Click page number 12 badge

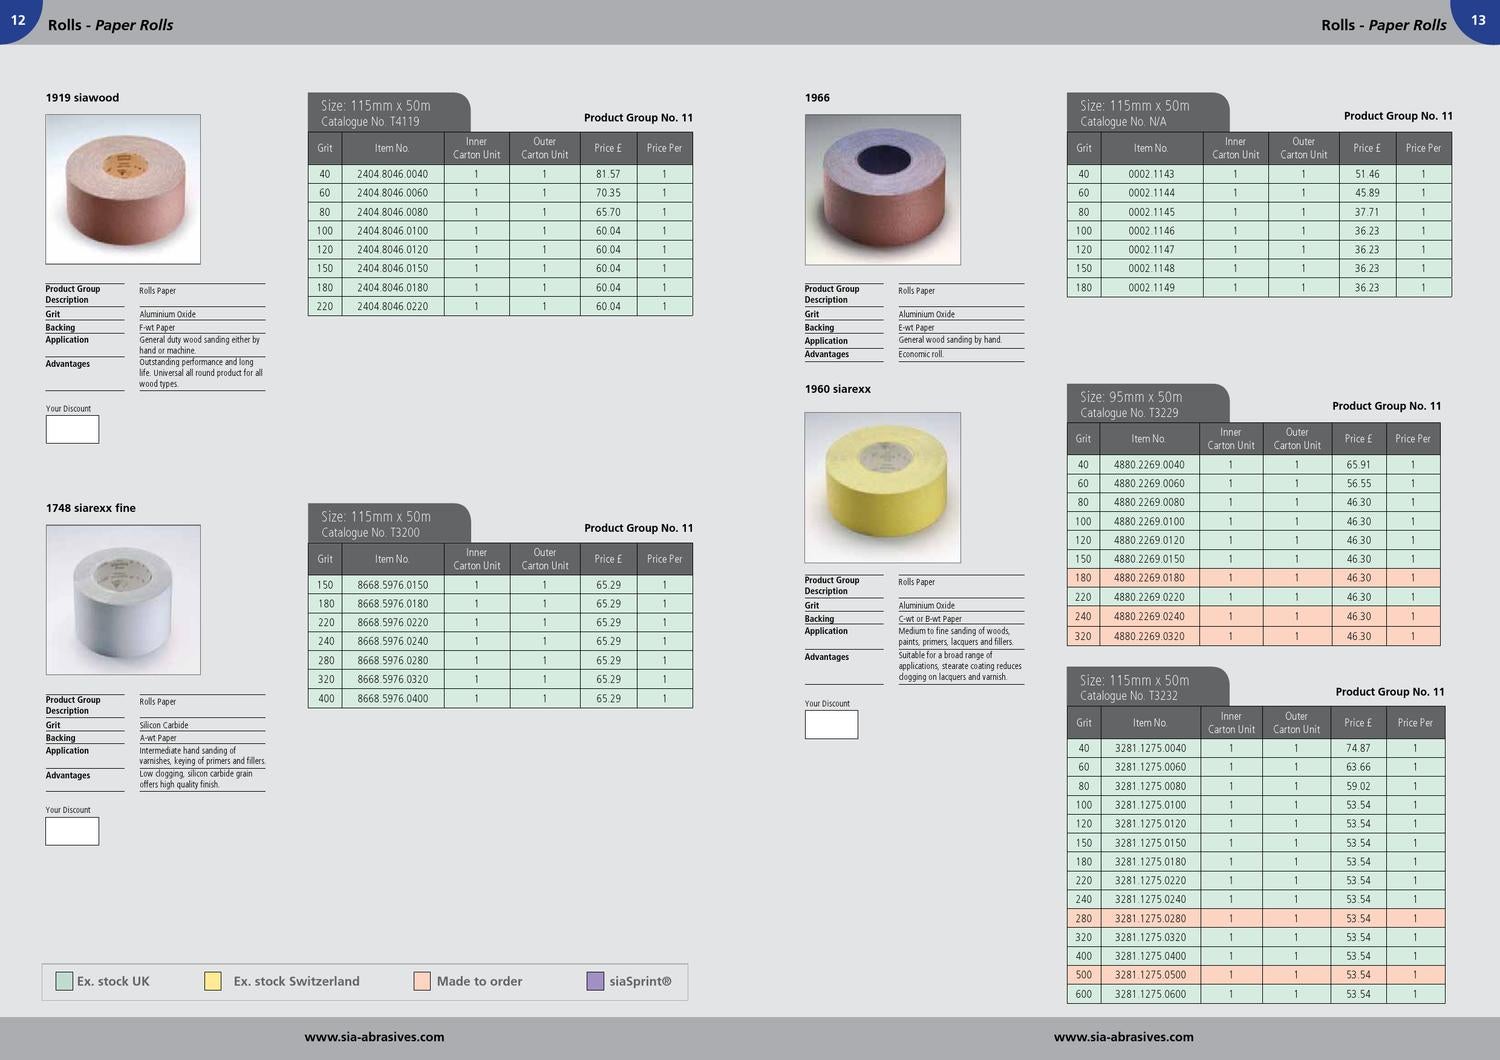[18, 20]
